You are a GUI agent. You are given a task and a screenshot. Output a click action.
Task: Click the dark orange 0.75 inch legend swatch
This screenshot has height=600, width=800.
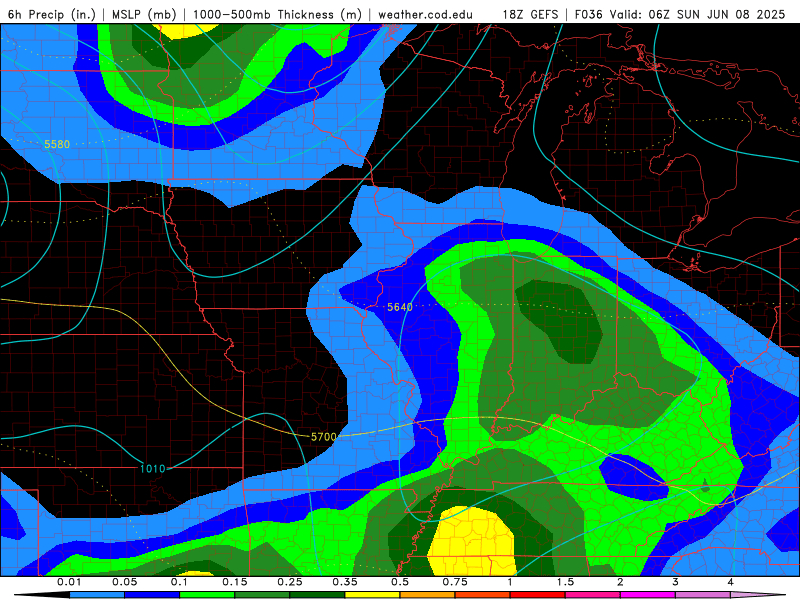(x=483, y=595)
